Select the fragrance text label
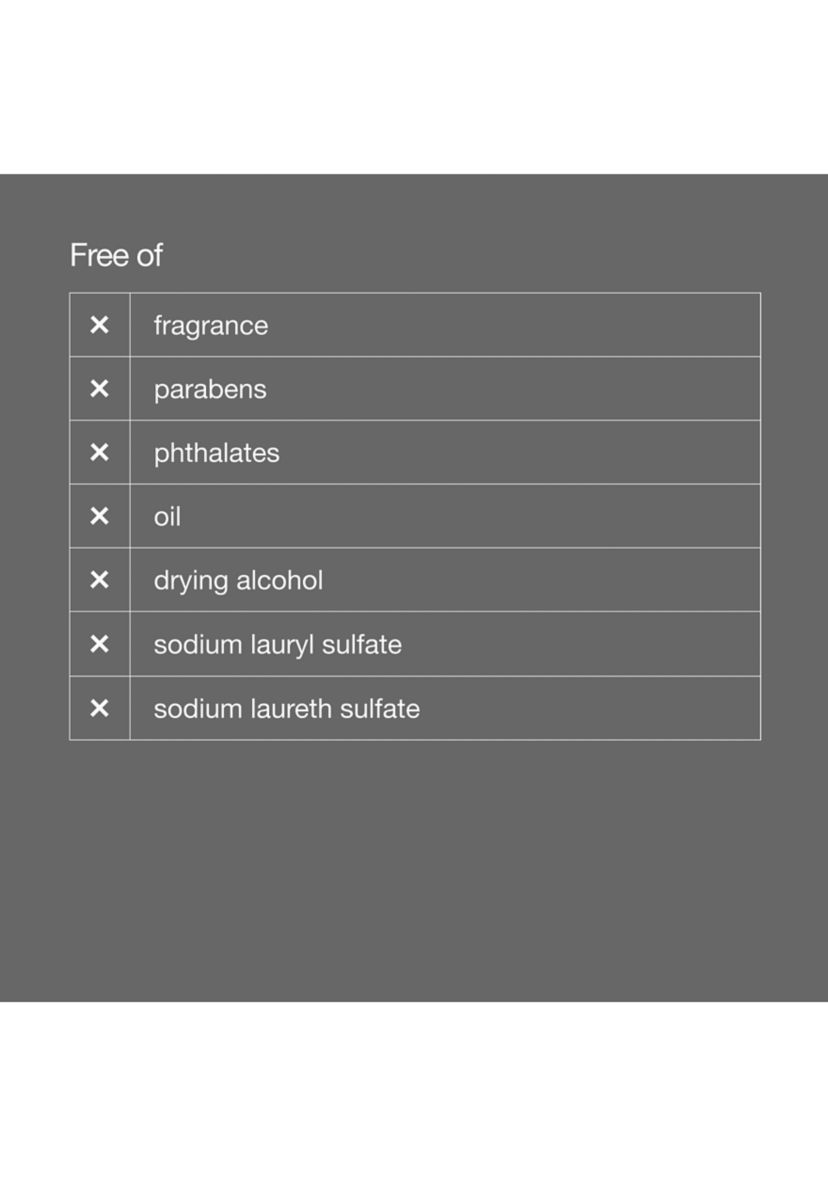The height and width of the screenshot is (1177, 828). (211, 327)
